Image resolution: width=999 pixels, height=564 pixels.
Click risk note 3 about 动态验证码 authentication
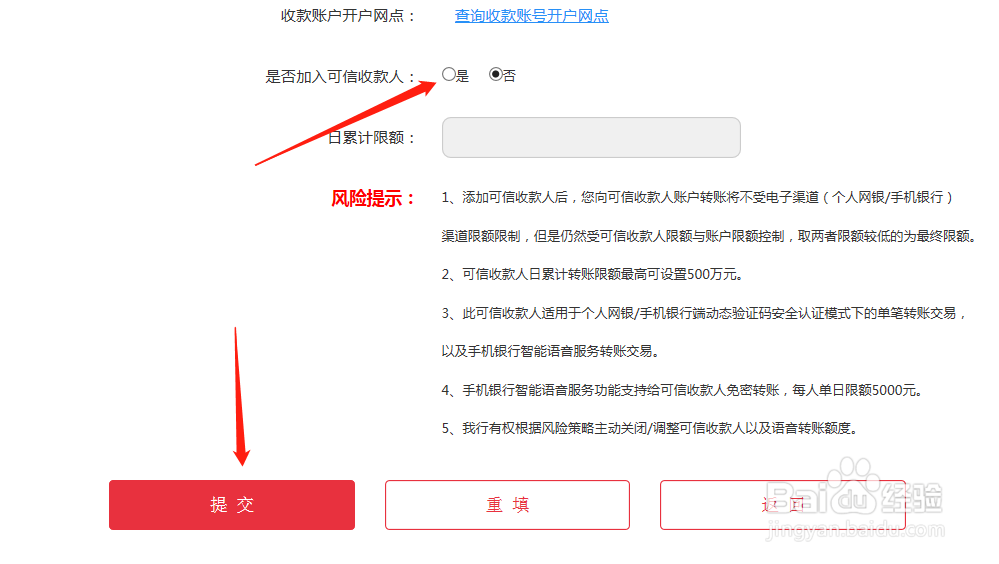tap(704, 332)
